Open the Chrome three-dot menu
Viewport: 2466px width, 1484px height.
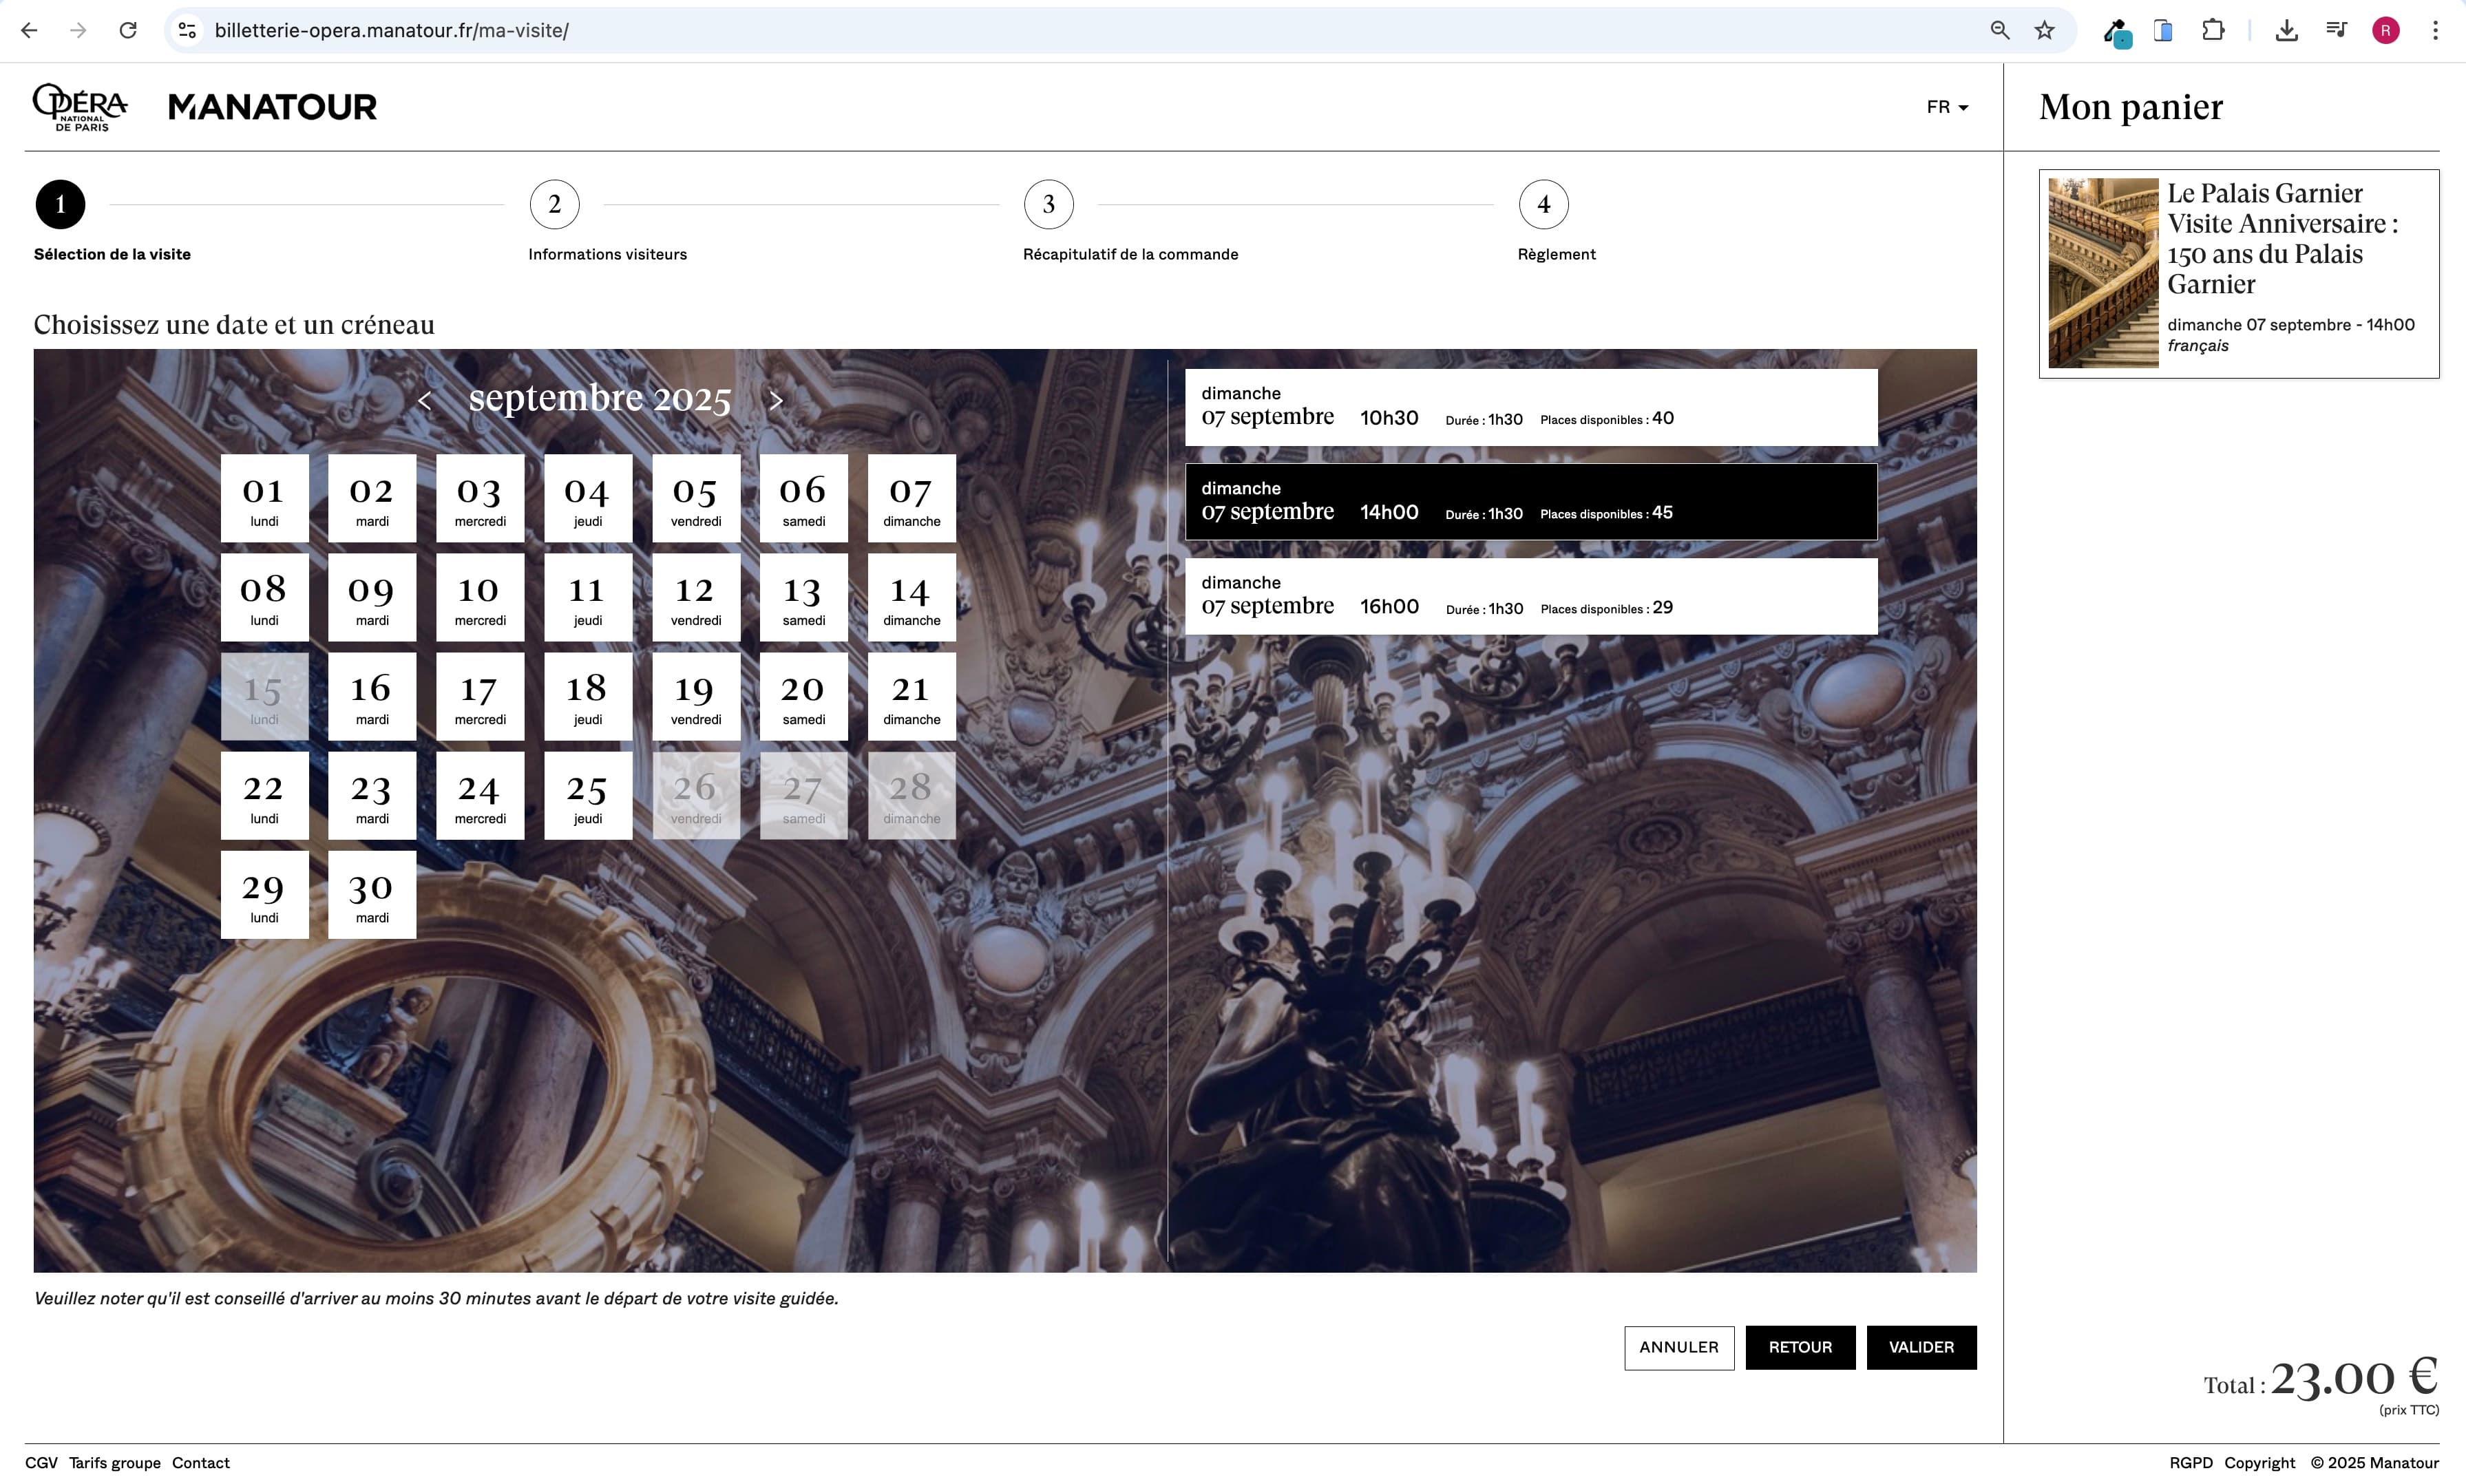click(x=2435, y=30)
